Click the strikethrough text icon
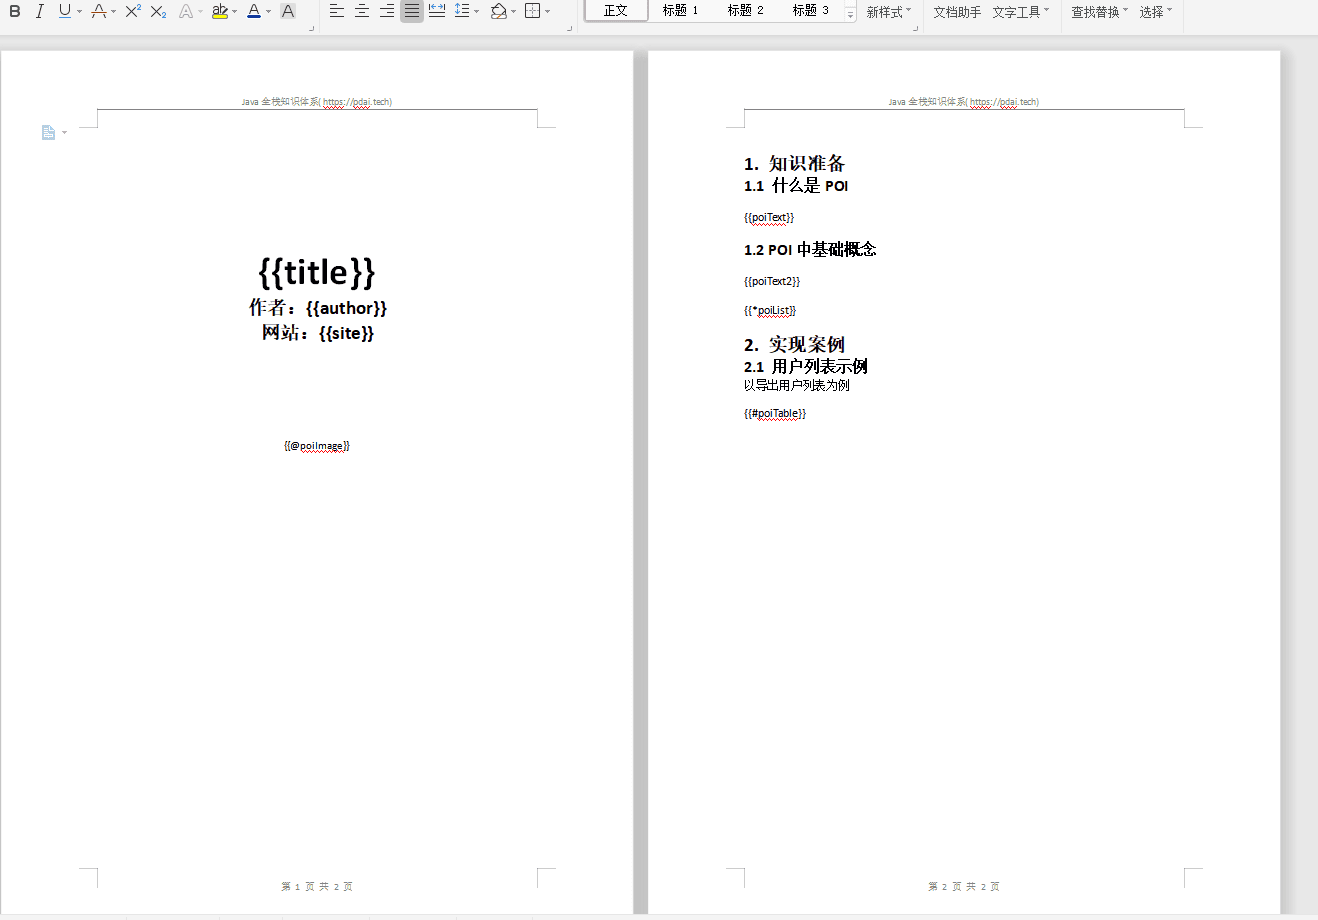This screenshot has height=920, width=1318. pyautogui.click(x=99, y=12)
